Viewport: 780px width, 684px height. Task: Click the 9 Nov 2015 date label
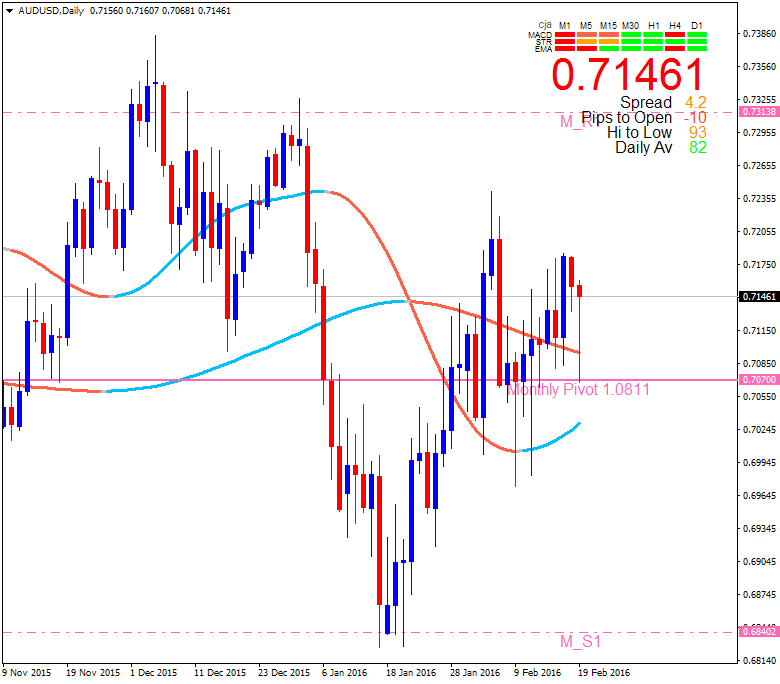tap(26, 673)
